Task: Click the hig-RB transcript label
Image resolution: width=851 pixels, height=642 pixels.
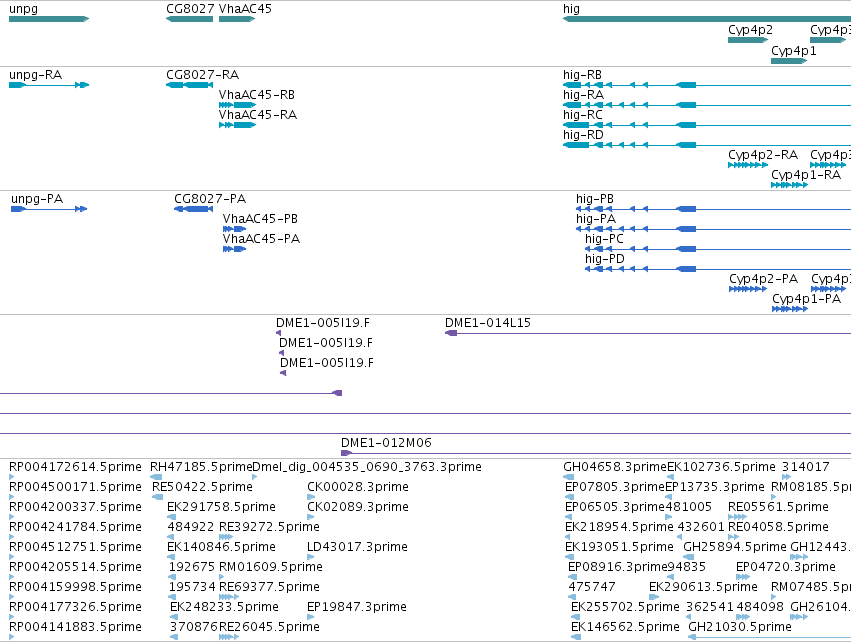Action: pyautogui.click(x=582, y=75)
